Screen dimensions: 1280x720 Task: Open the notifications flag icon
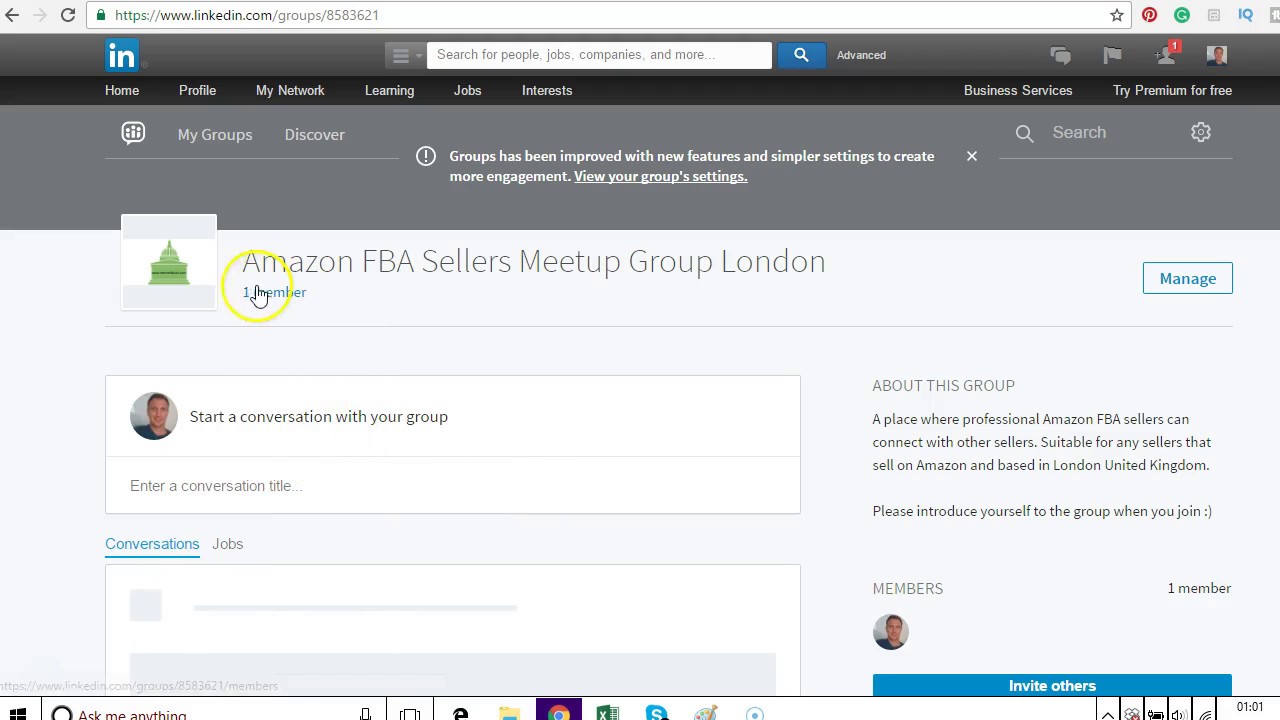pos(1112,55)
